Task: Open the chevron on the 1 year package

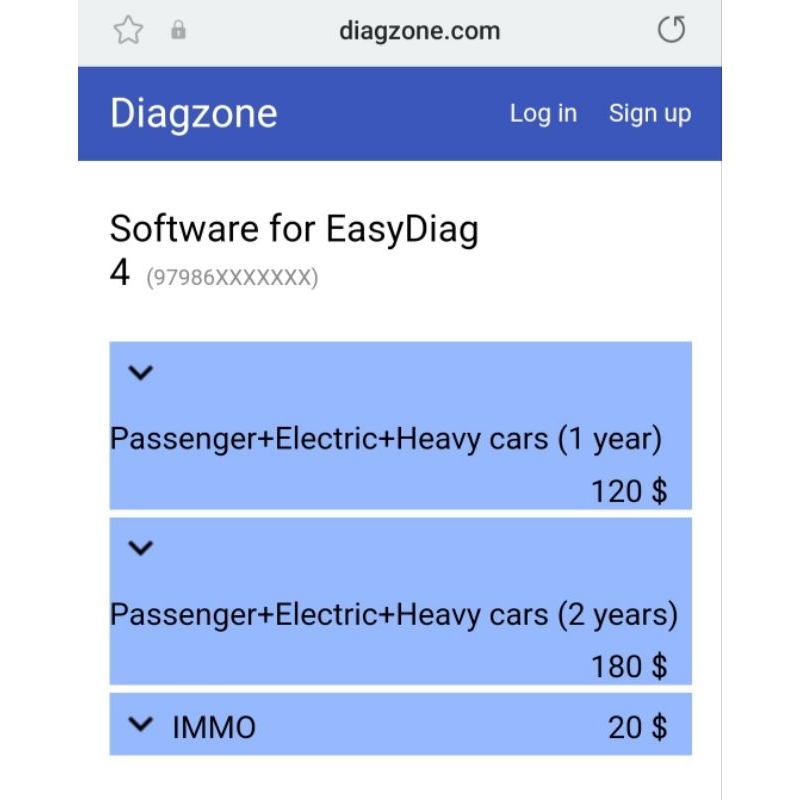Action: [x=141, y=371]
